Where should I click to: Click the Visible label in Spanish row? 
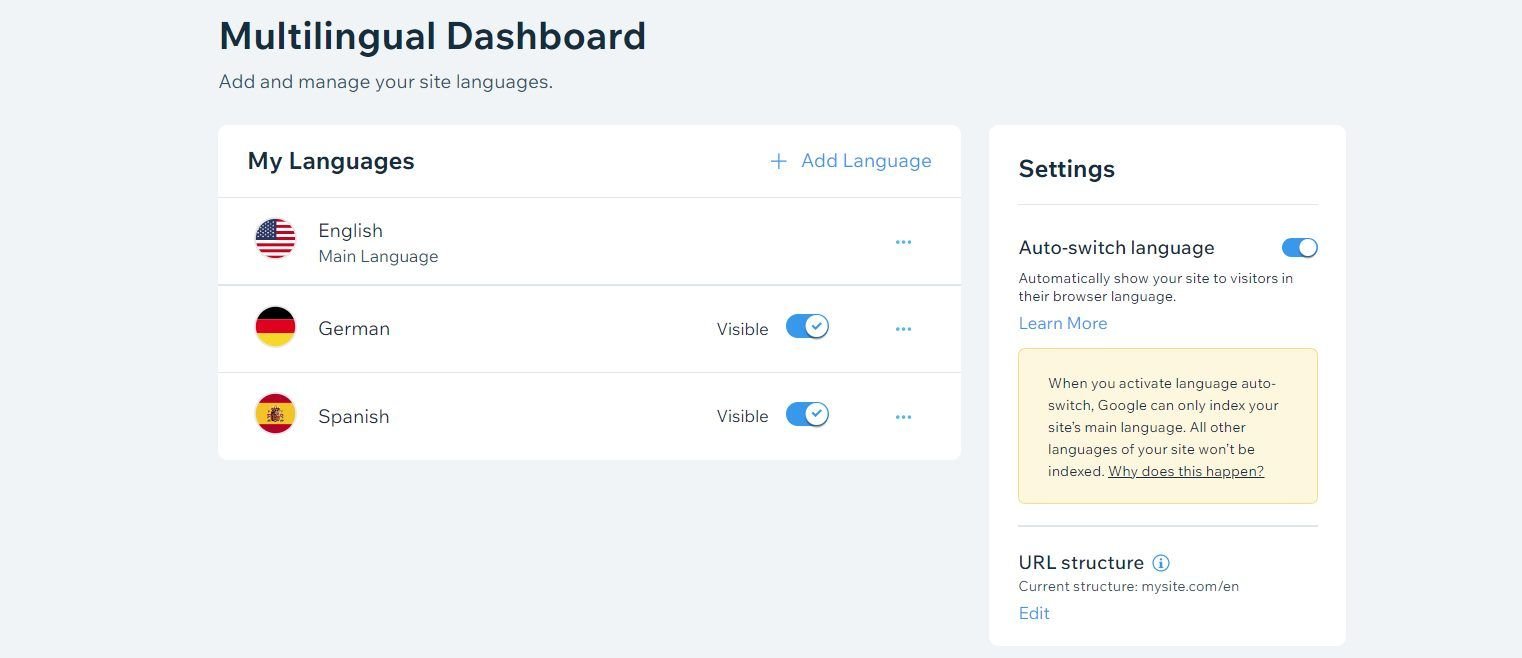pos(743,417)
